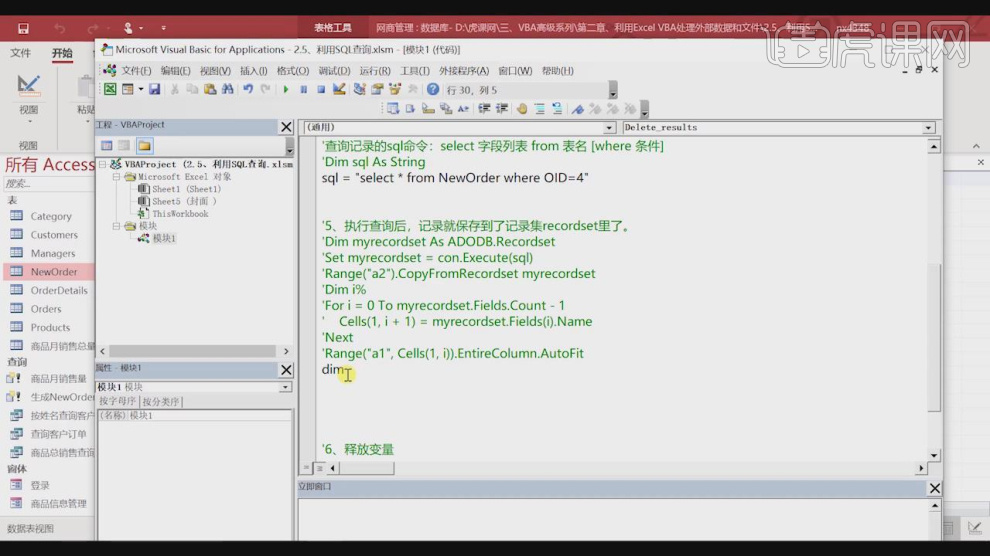Save the project with the floppy icon
The height and width of the screenshot is (556, 990).
(155, 90)
